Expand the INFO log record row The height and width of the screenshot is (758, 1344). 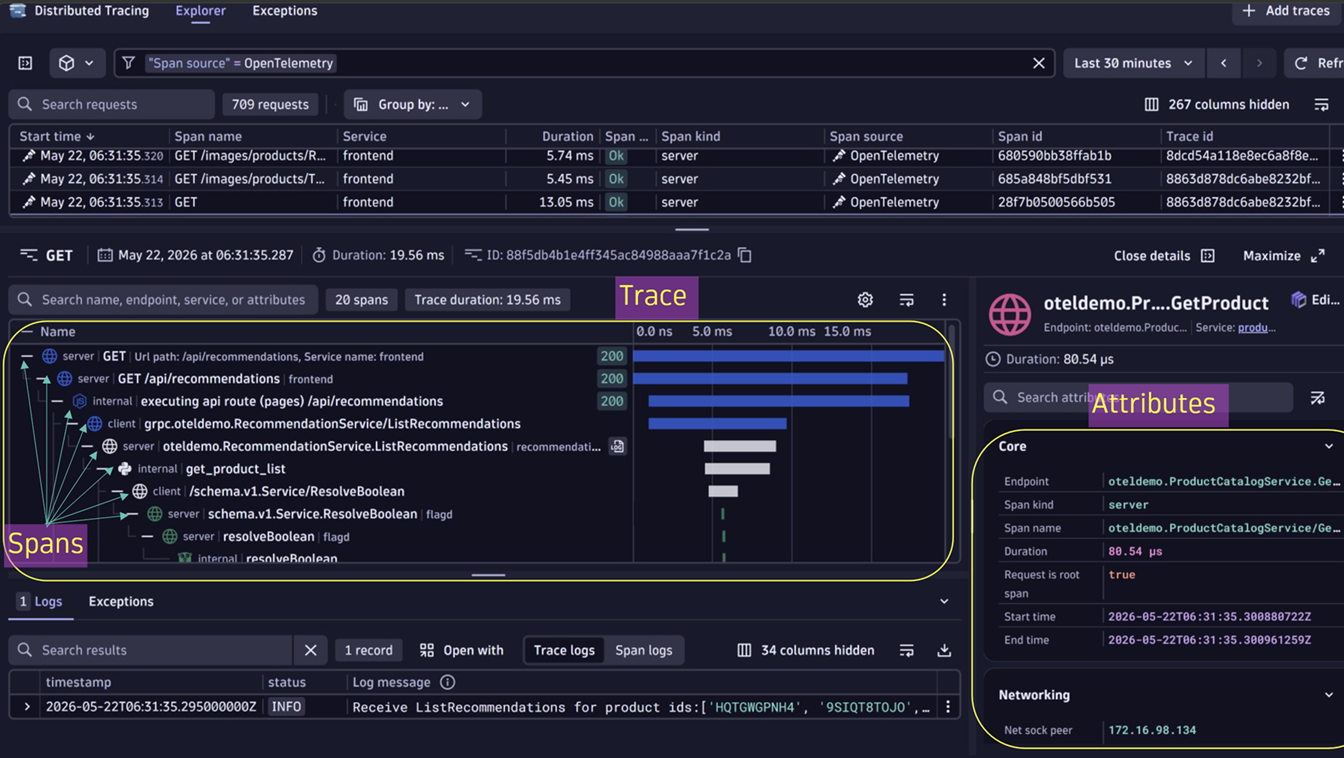(x=27, y=707)
